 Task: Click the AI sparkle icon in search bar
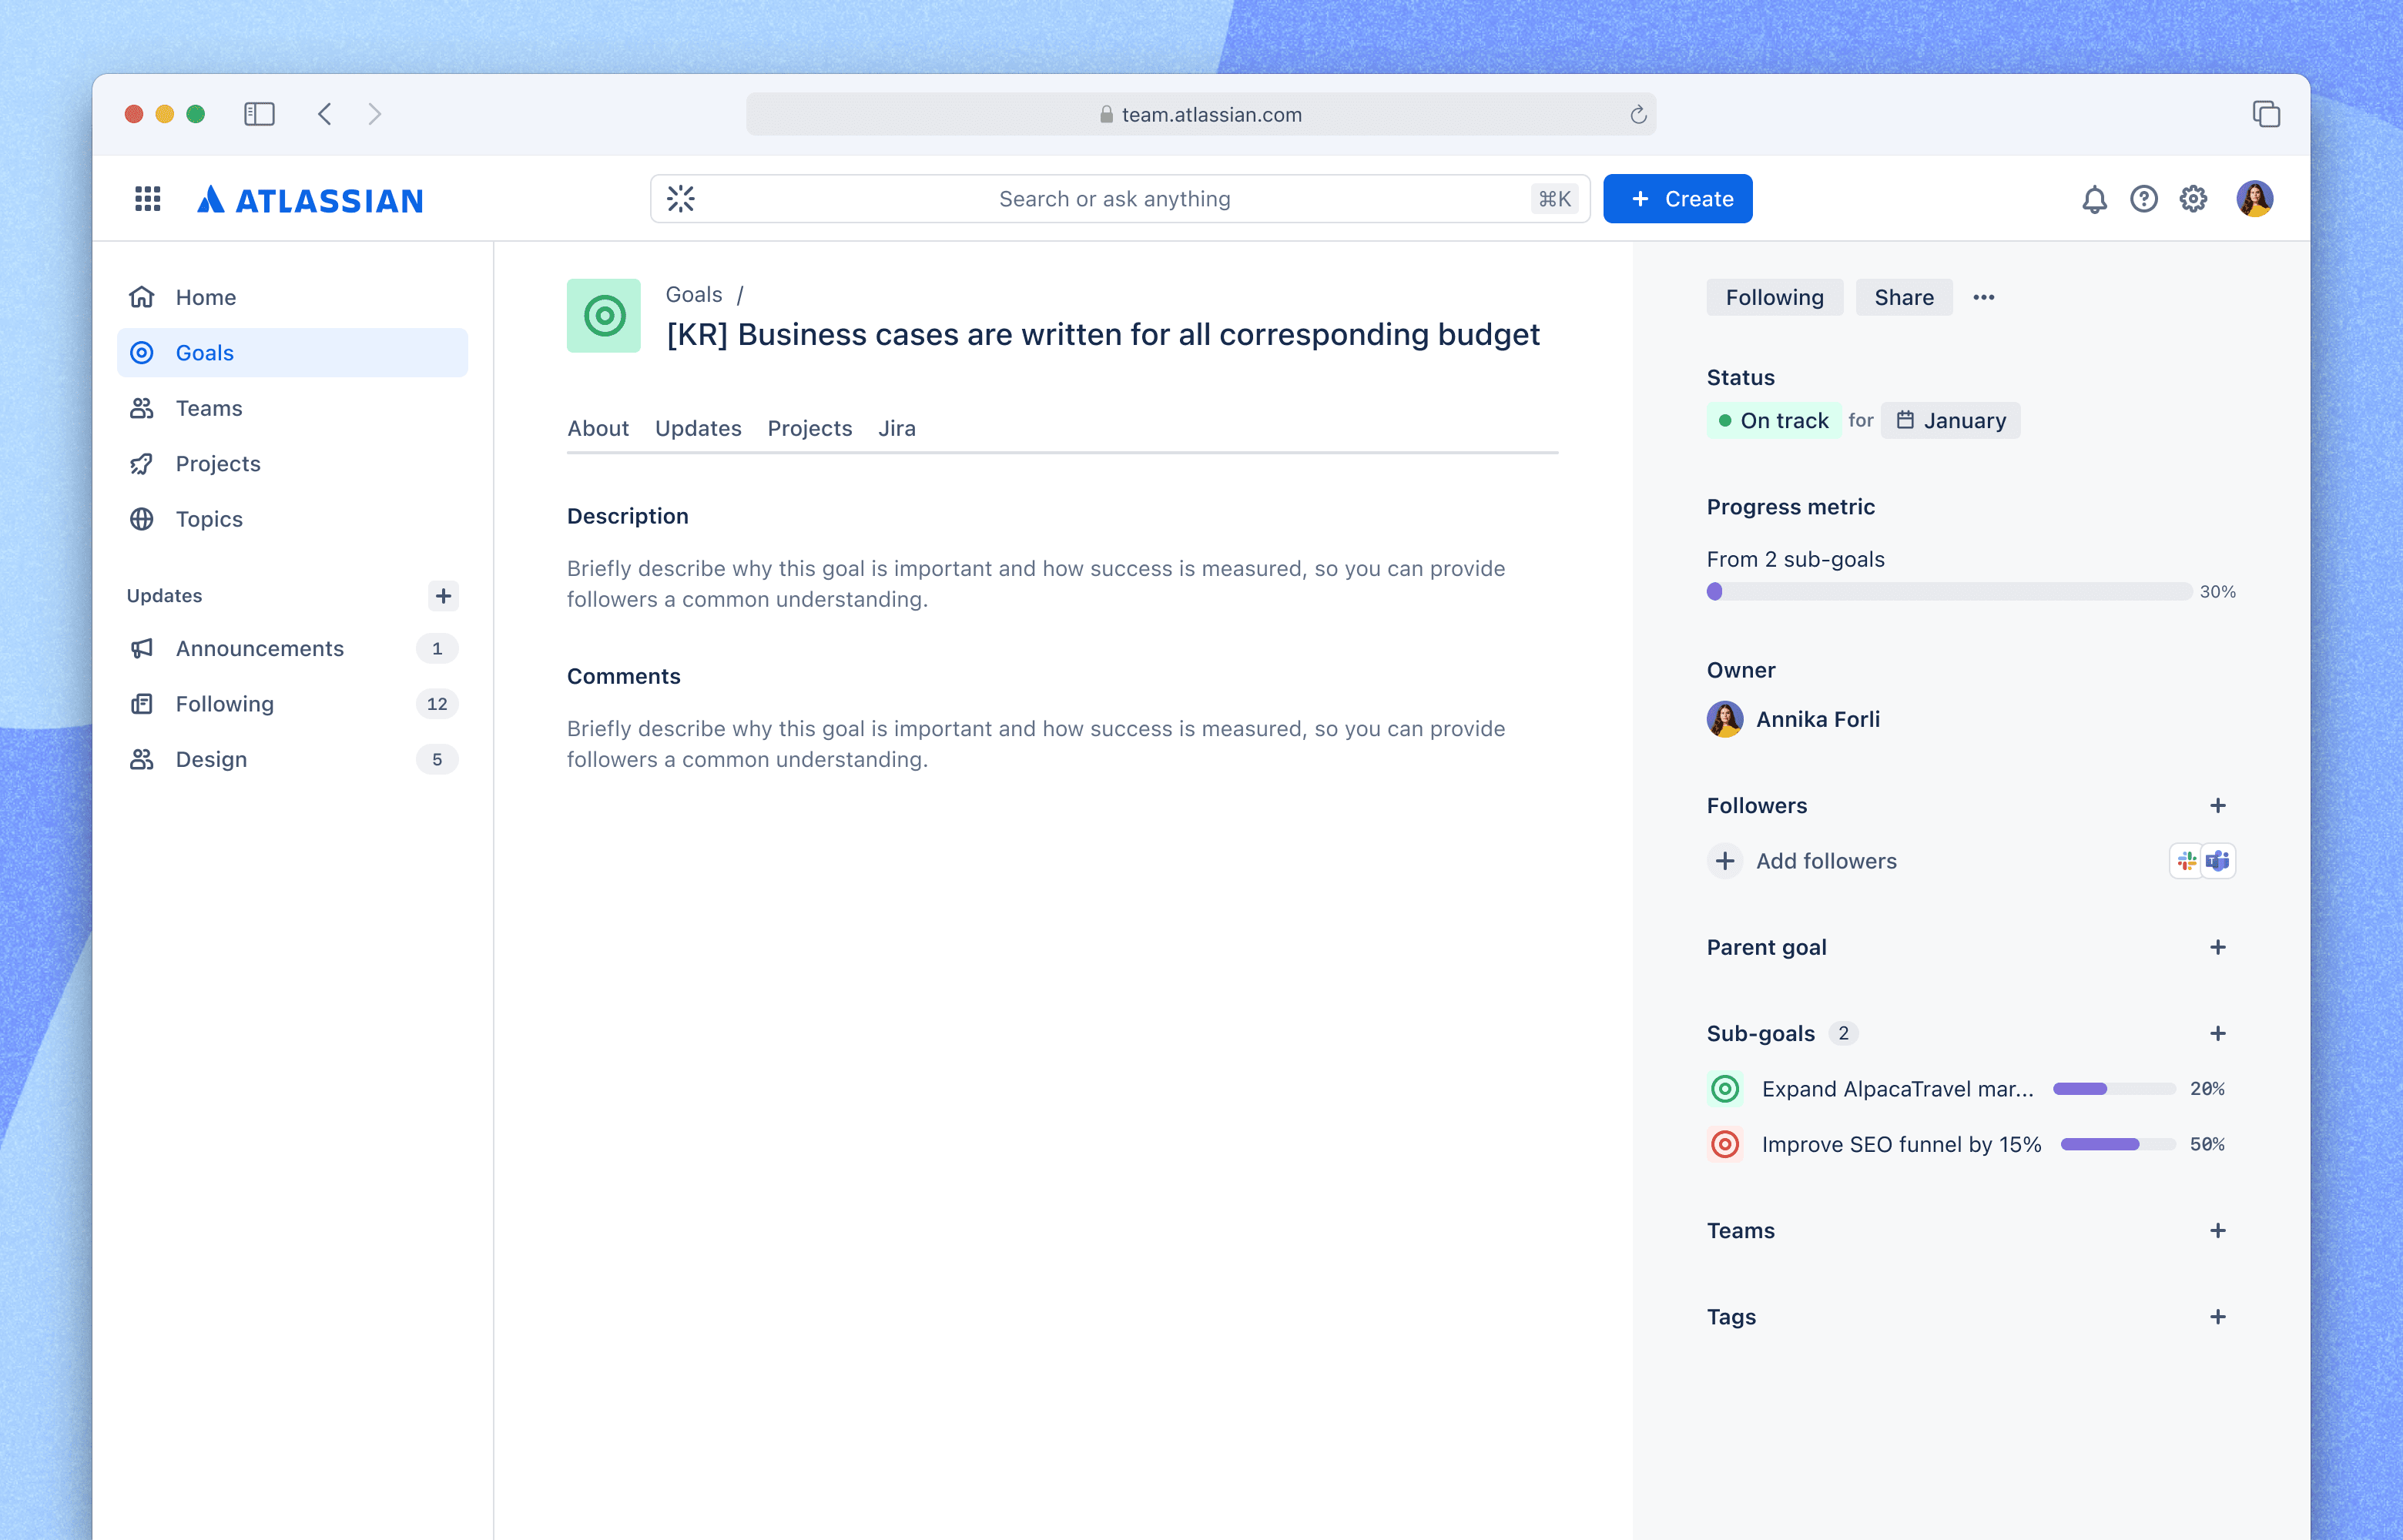[681, 199]
